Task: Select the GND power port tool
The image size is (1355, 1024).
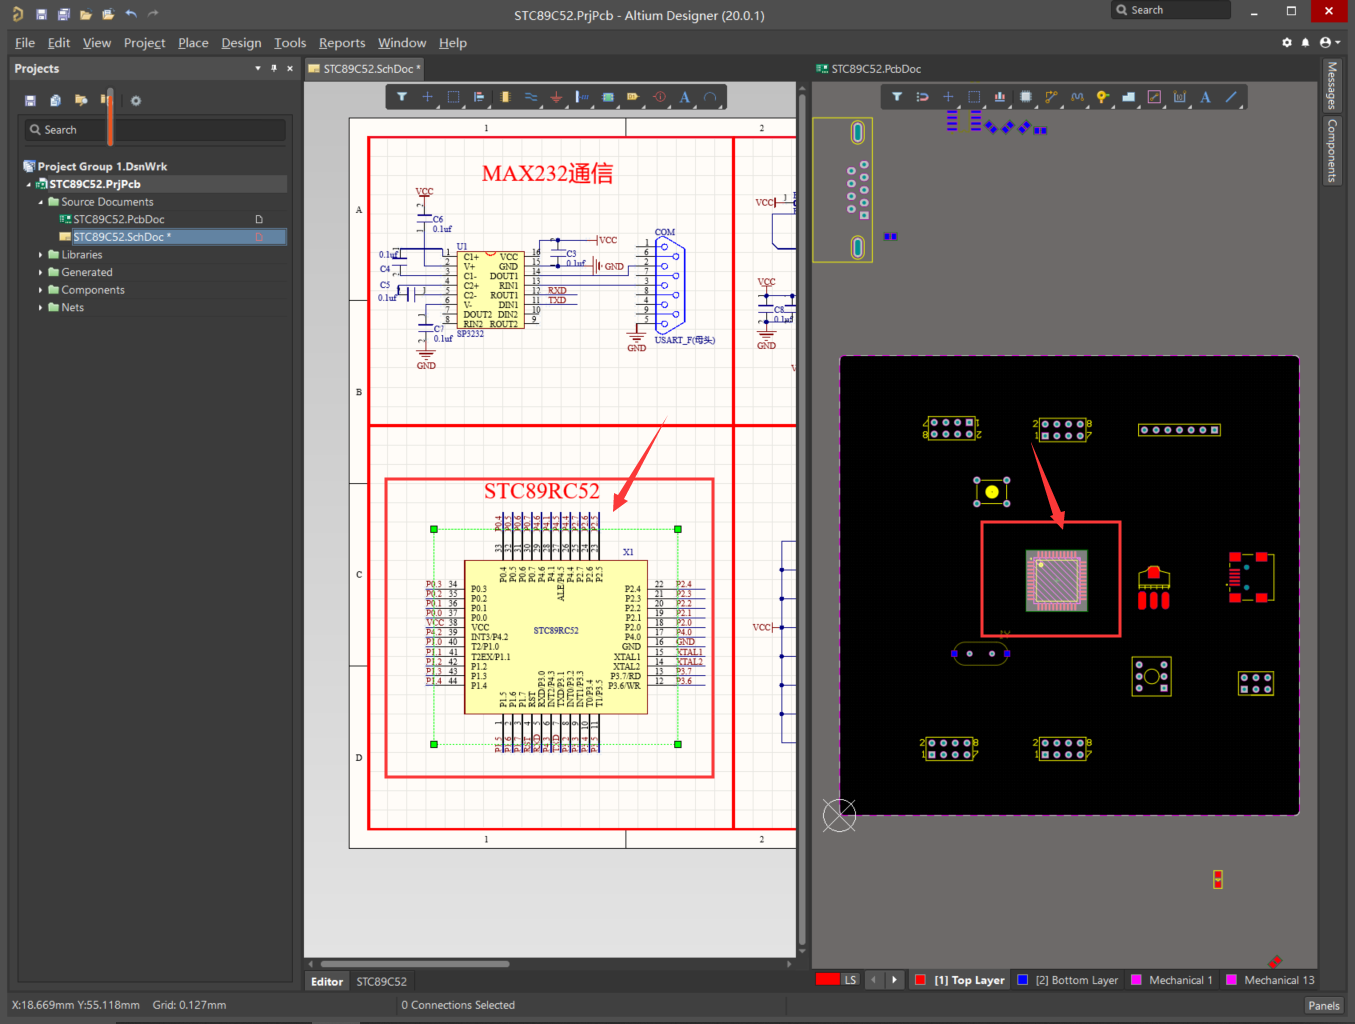Action: [x=557, y=96]
